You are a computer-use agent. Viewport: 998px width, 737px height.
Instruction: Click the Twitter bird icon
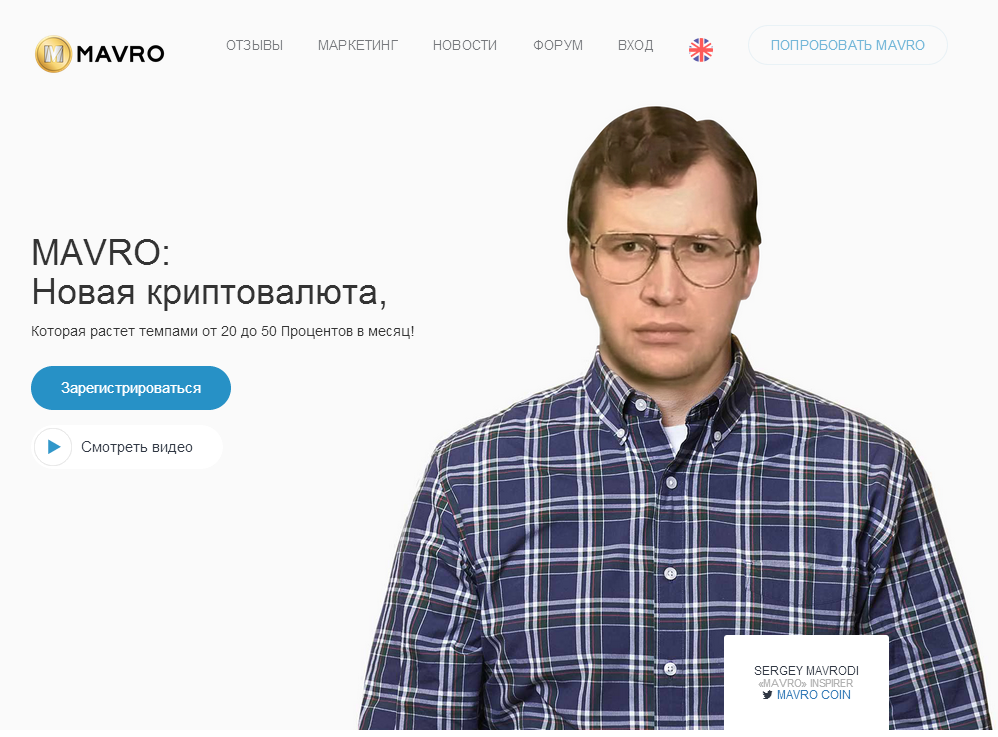767,695
